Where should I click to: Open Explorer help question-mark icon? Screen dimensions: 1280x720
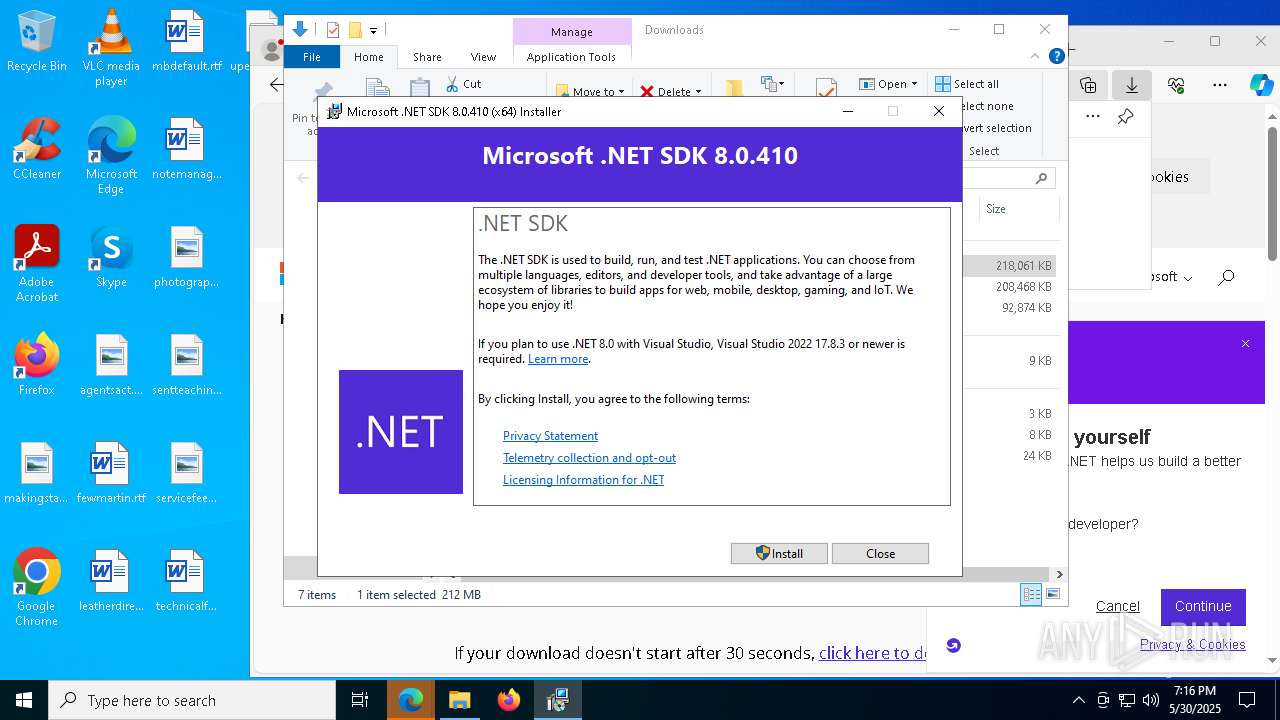1056,56
